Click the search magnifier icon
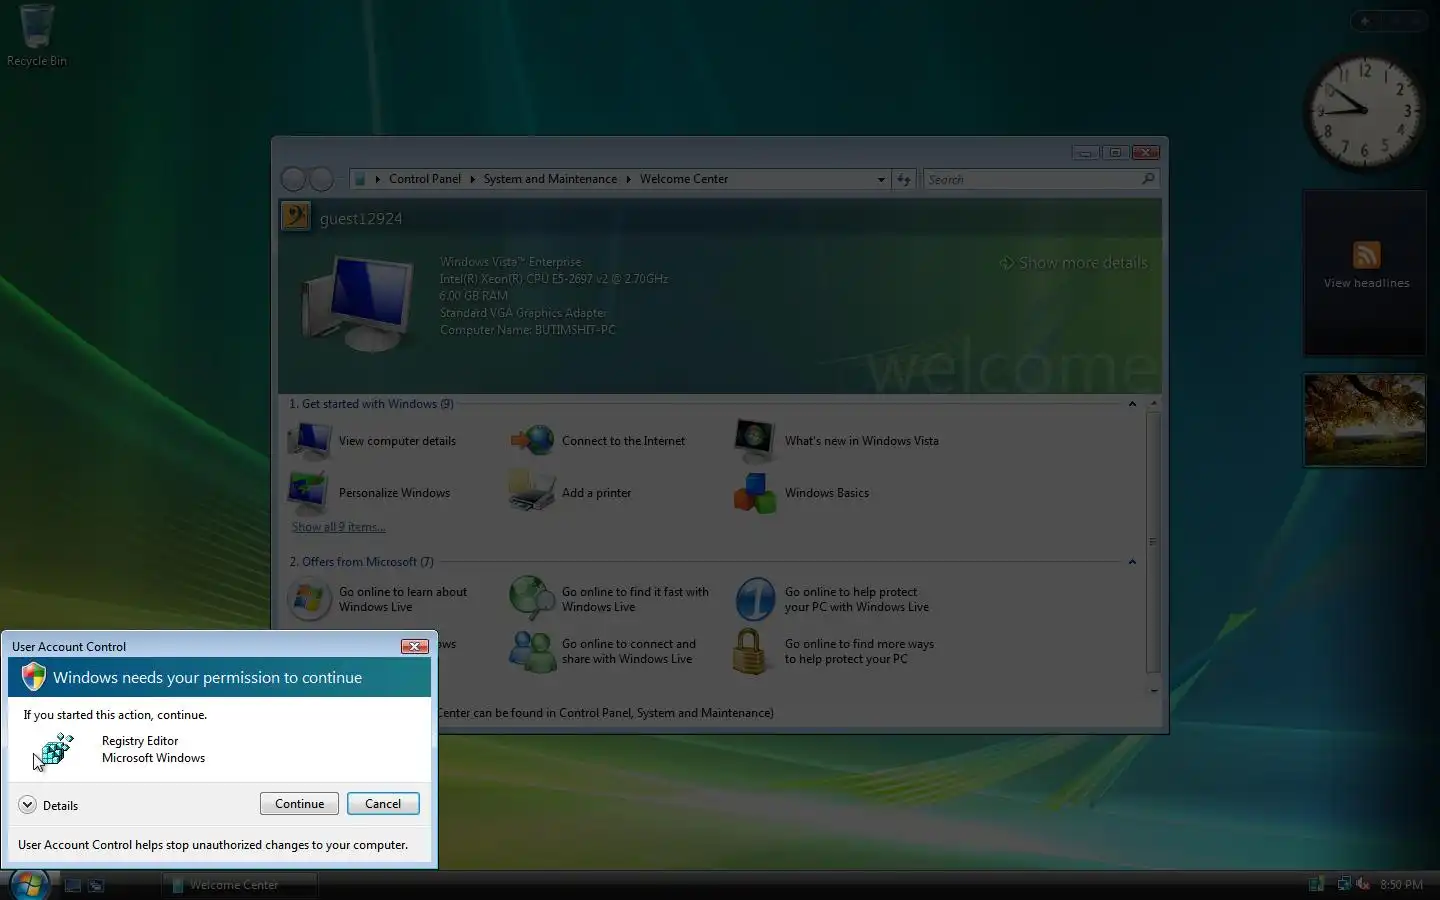Screen dimensions: 1440x900 pos(1148,179)
